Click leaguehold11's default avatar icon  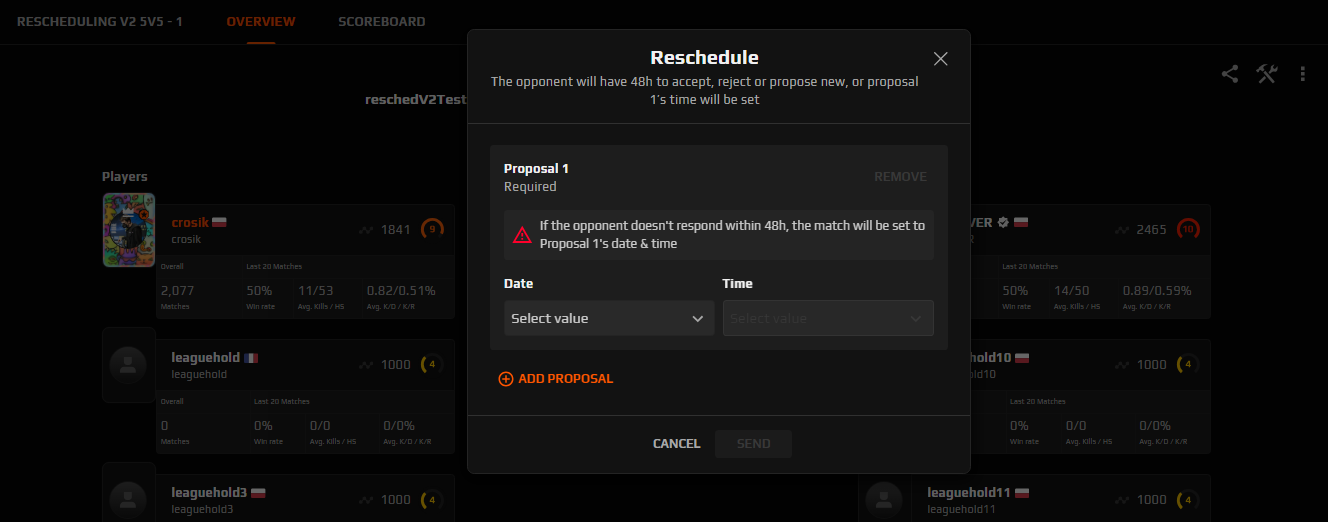(x=884, y=498)
